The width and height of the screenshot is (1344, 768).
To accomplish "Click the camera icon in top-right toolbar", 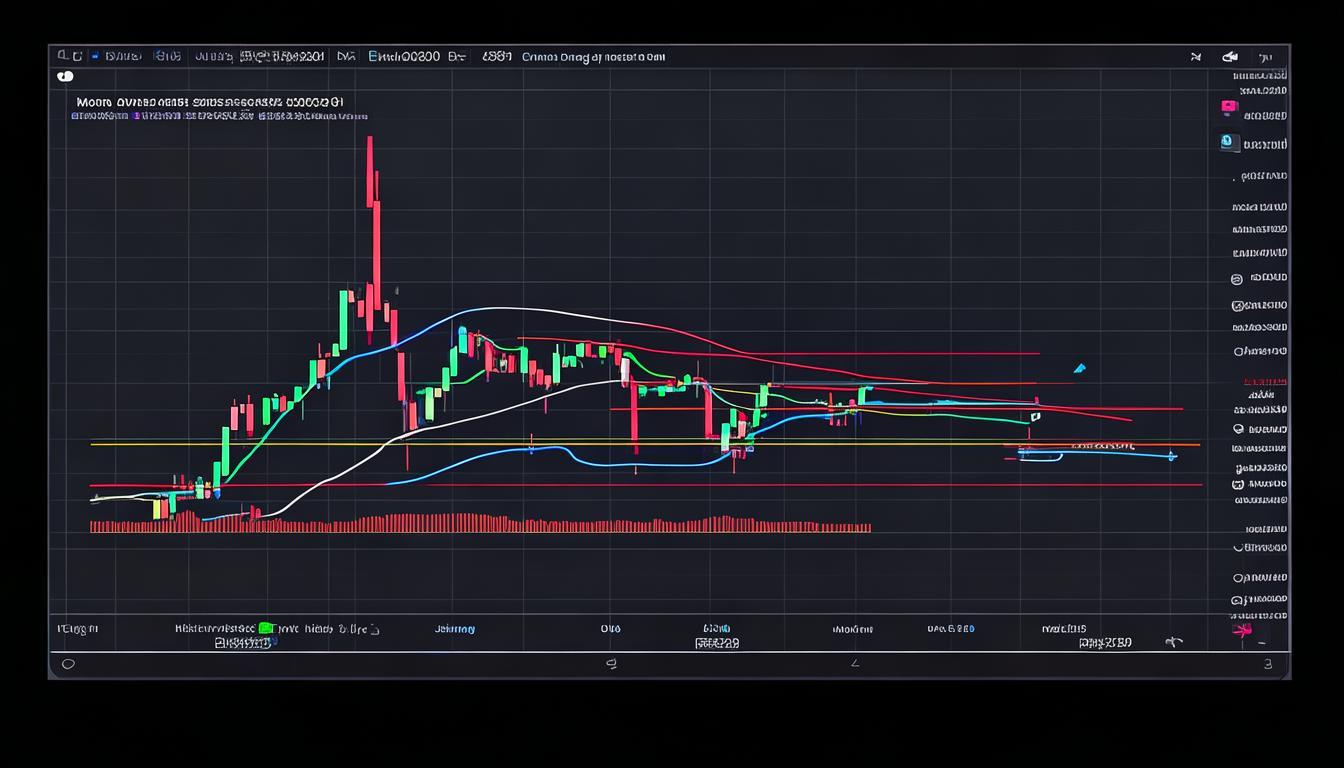I will point(1231,57).
